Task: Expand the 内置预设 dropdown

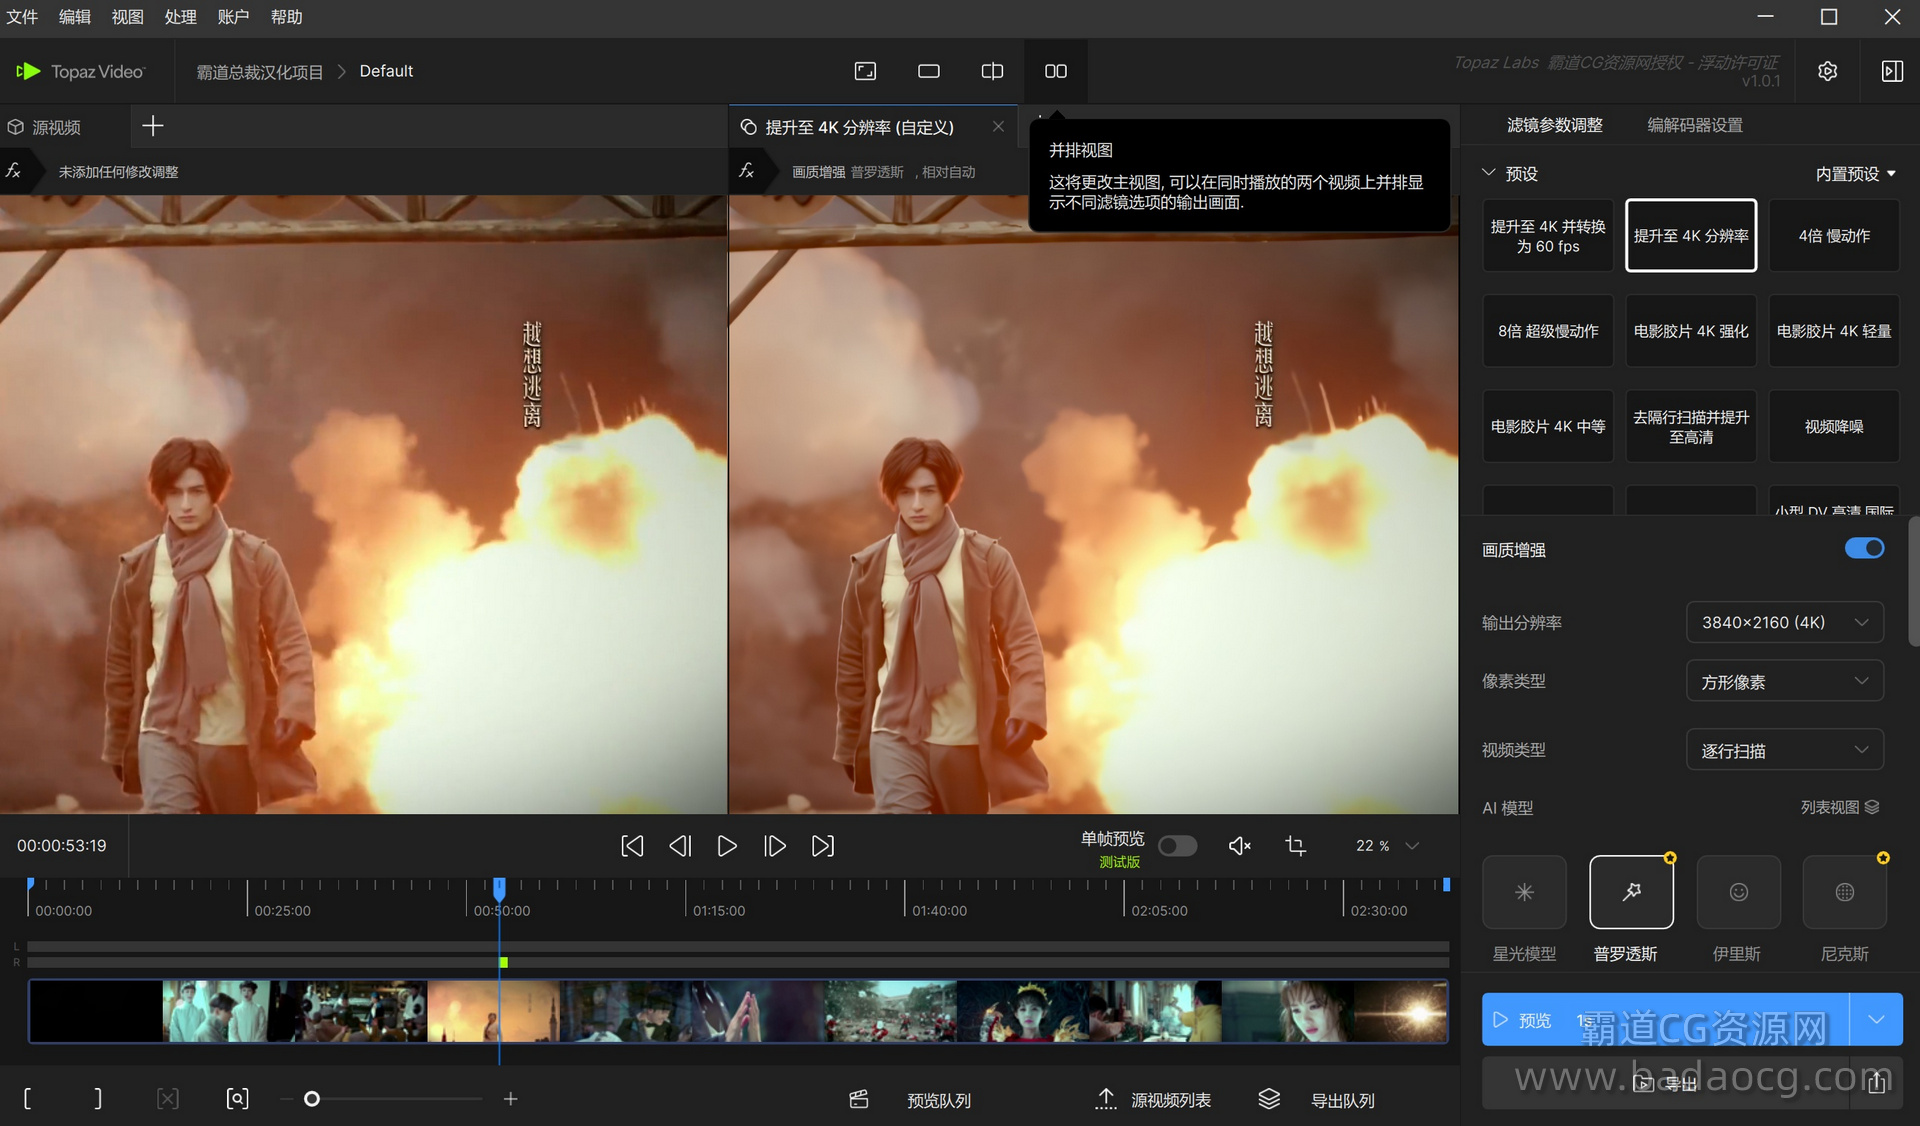Action: pos(1855,173)
